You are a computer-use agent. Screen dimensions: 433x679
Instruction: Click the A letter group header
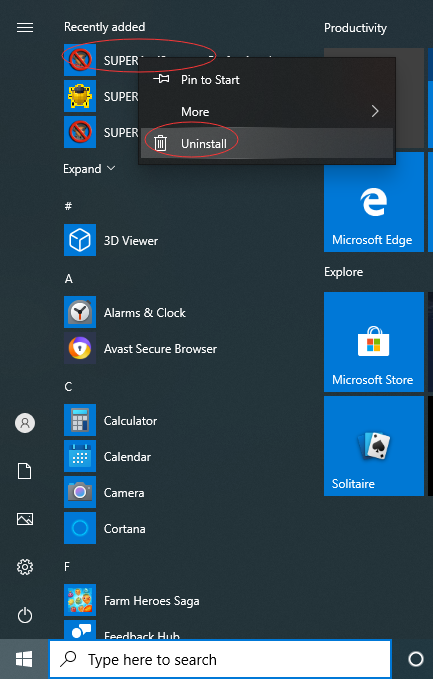pyautogui.click(x=68, y=278)
